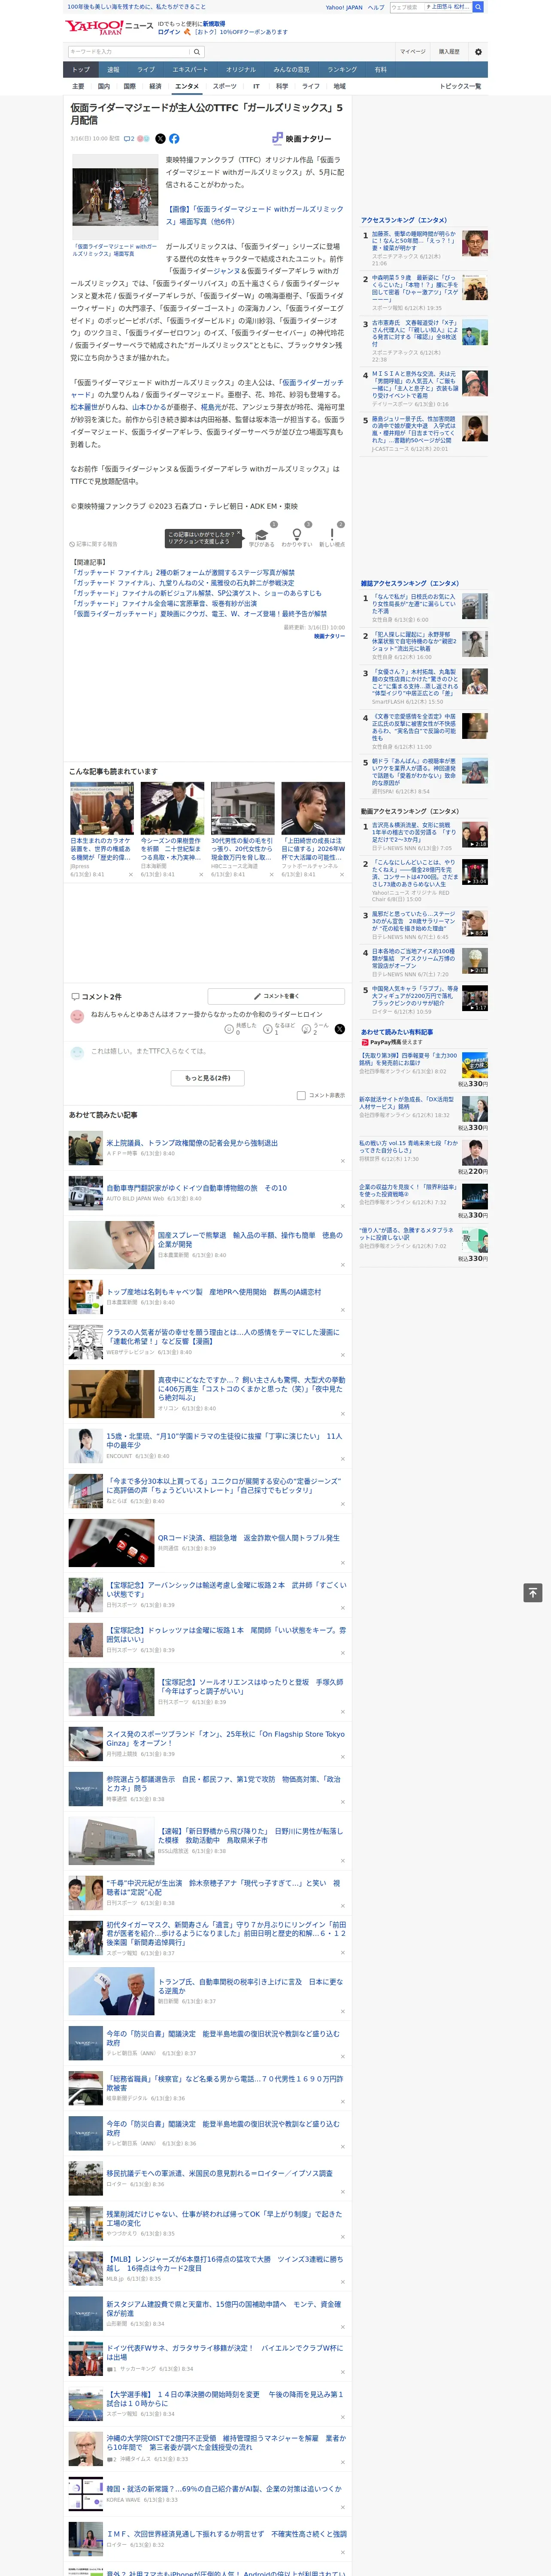Click the ヘルプ link in the top bar
Image resolution: width=551 pixels, height=2576 pixels.
[x=376, y=7]
